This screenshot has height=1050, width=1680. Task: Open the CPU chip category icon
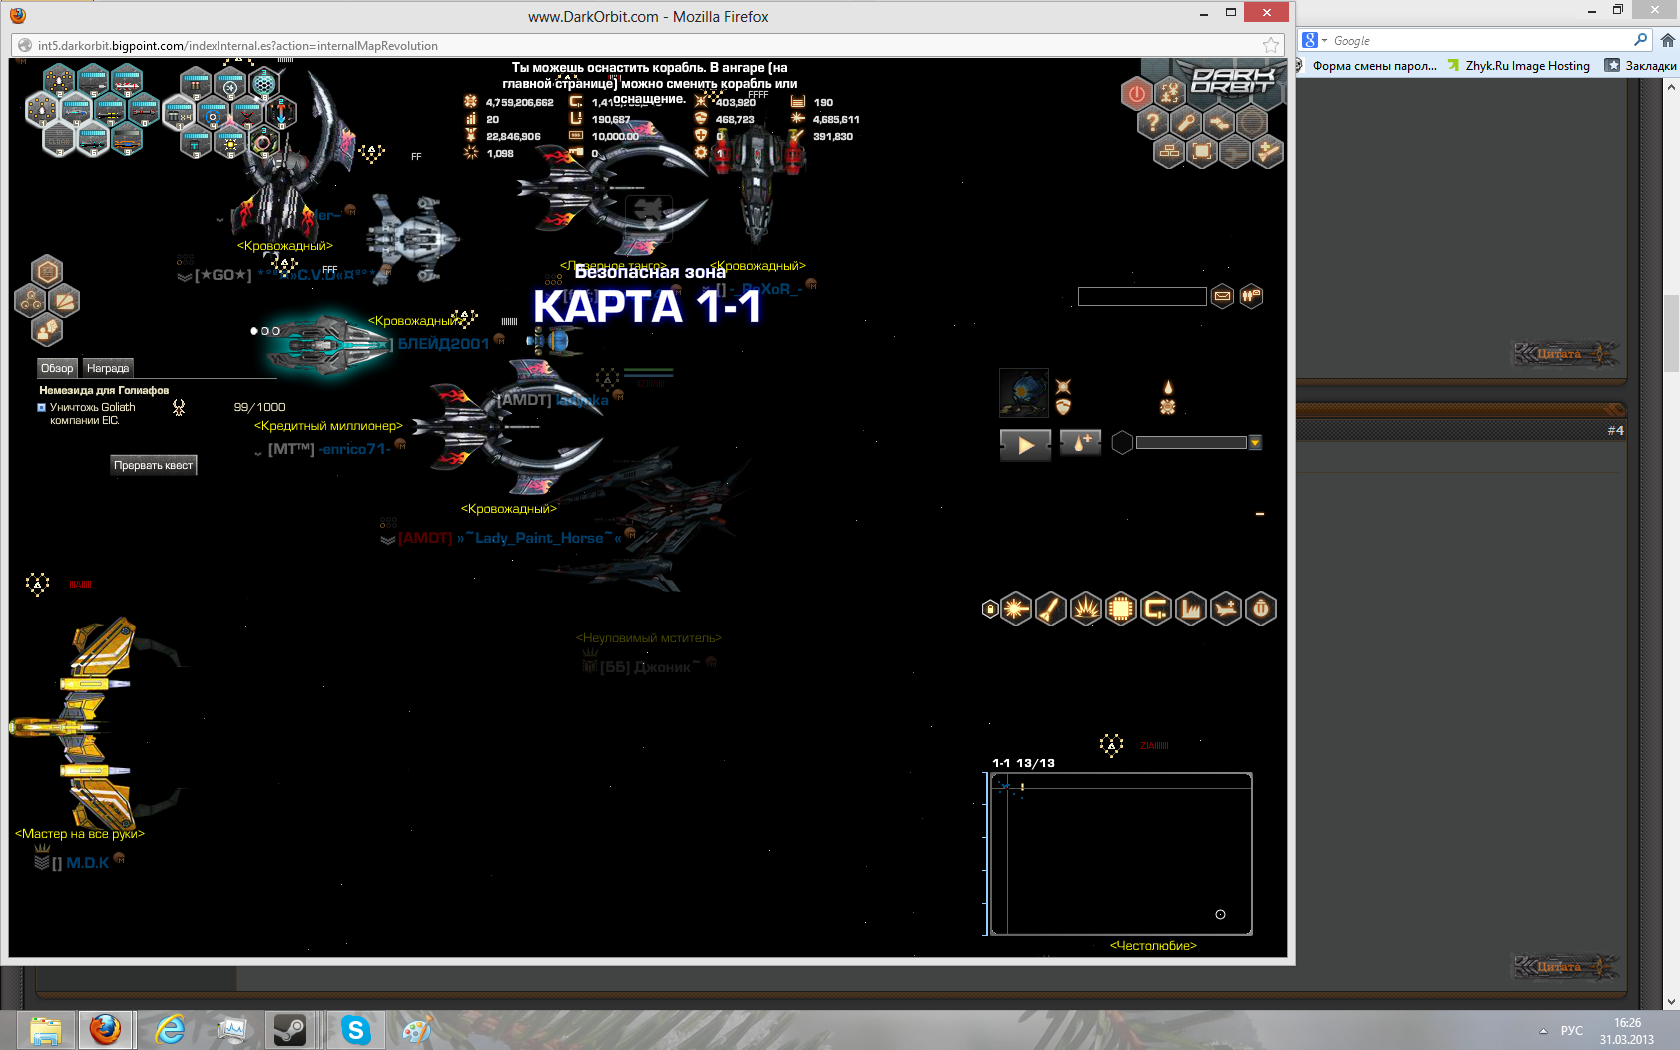pos(1121,609)
